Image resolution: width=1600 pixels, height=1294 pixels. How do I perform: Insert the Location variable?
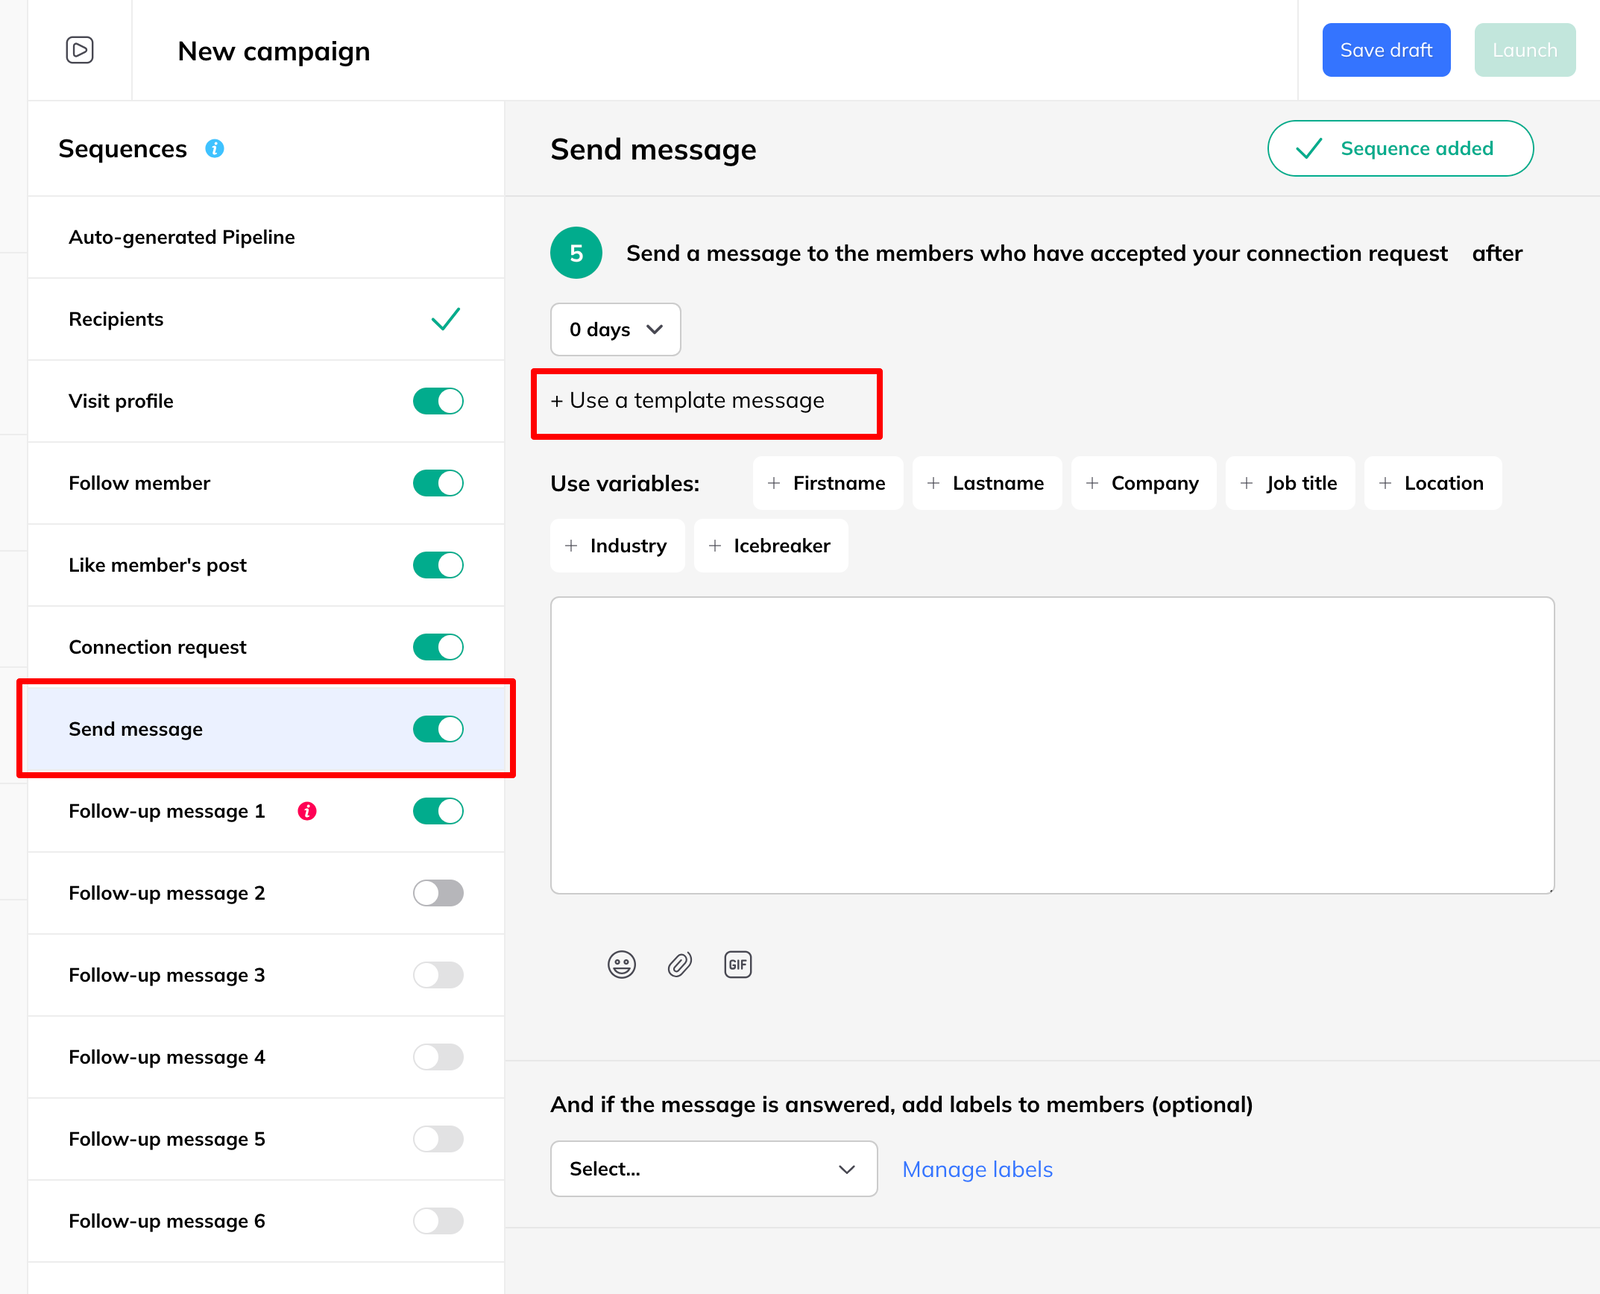tap(1433, 483)
